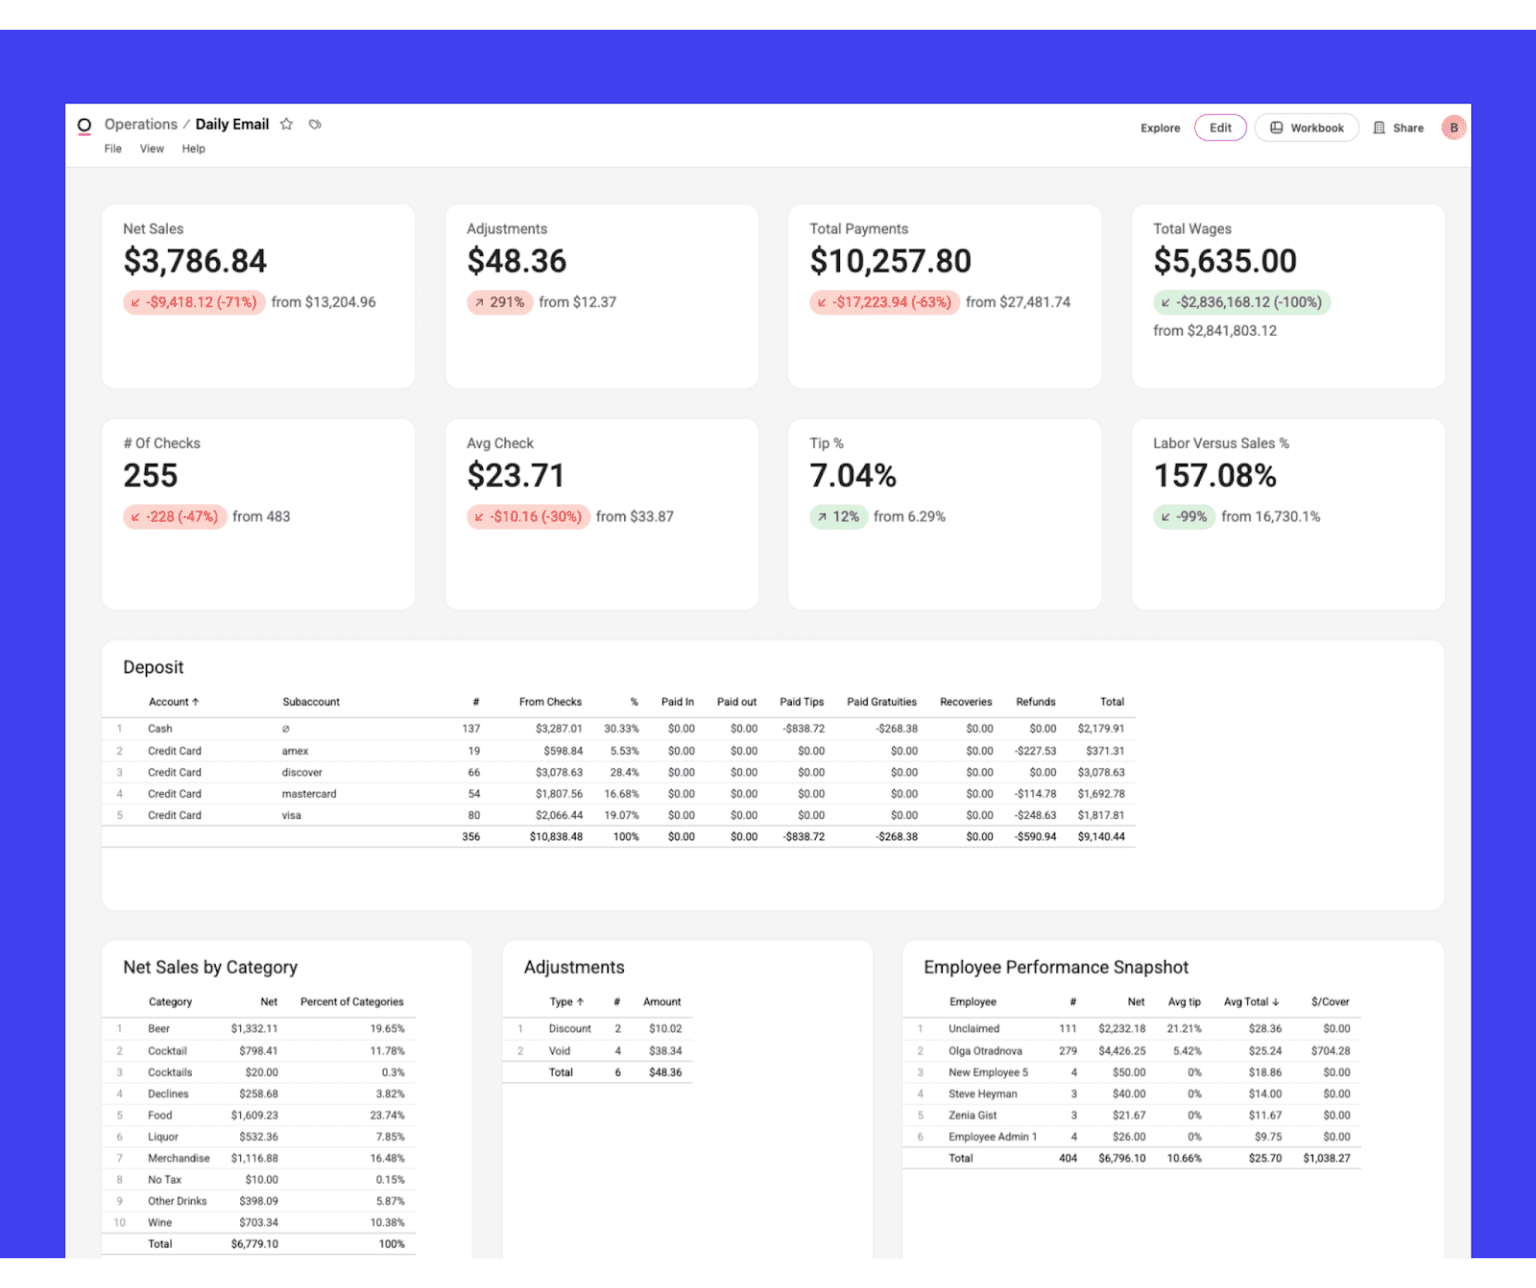Open the View menu
1536x1288 pixels.
point(152,149)
